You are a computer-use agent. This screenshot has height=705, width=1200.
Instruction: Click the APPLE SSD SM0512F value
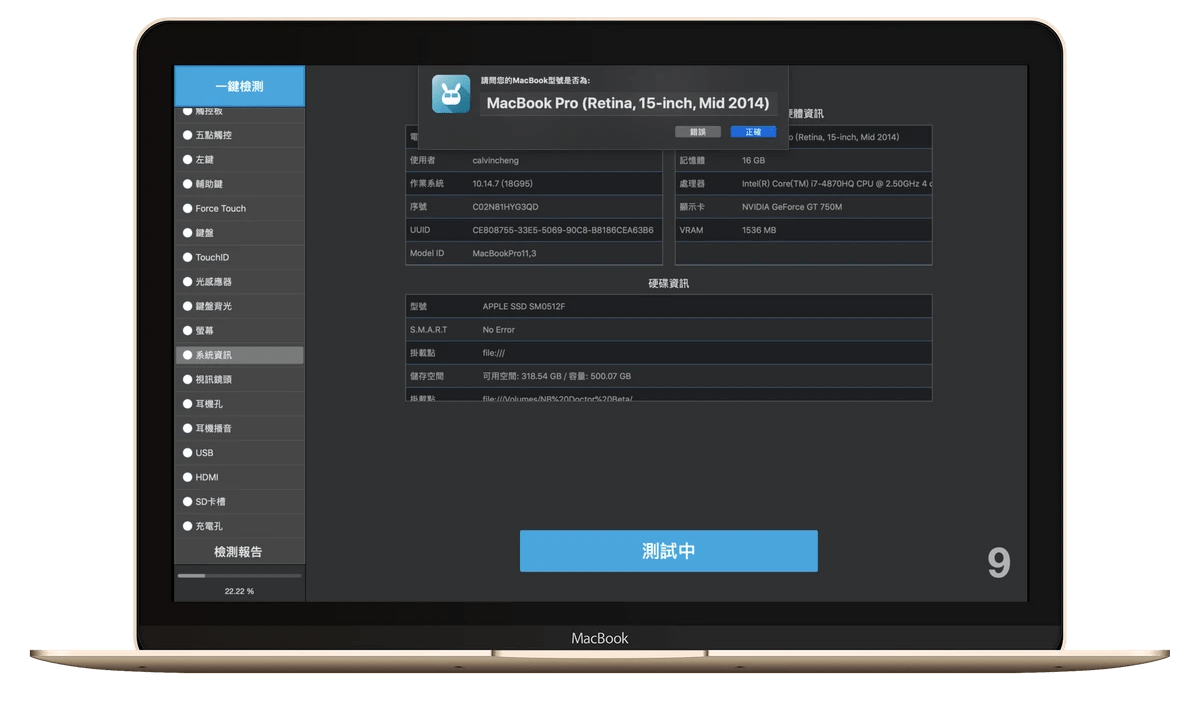coord(523,306)
